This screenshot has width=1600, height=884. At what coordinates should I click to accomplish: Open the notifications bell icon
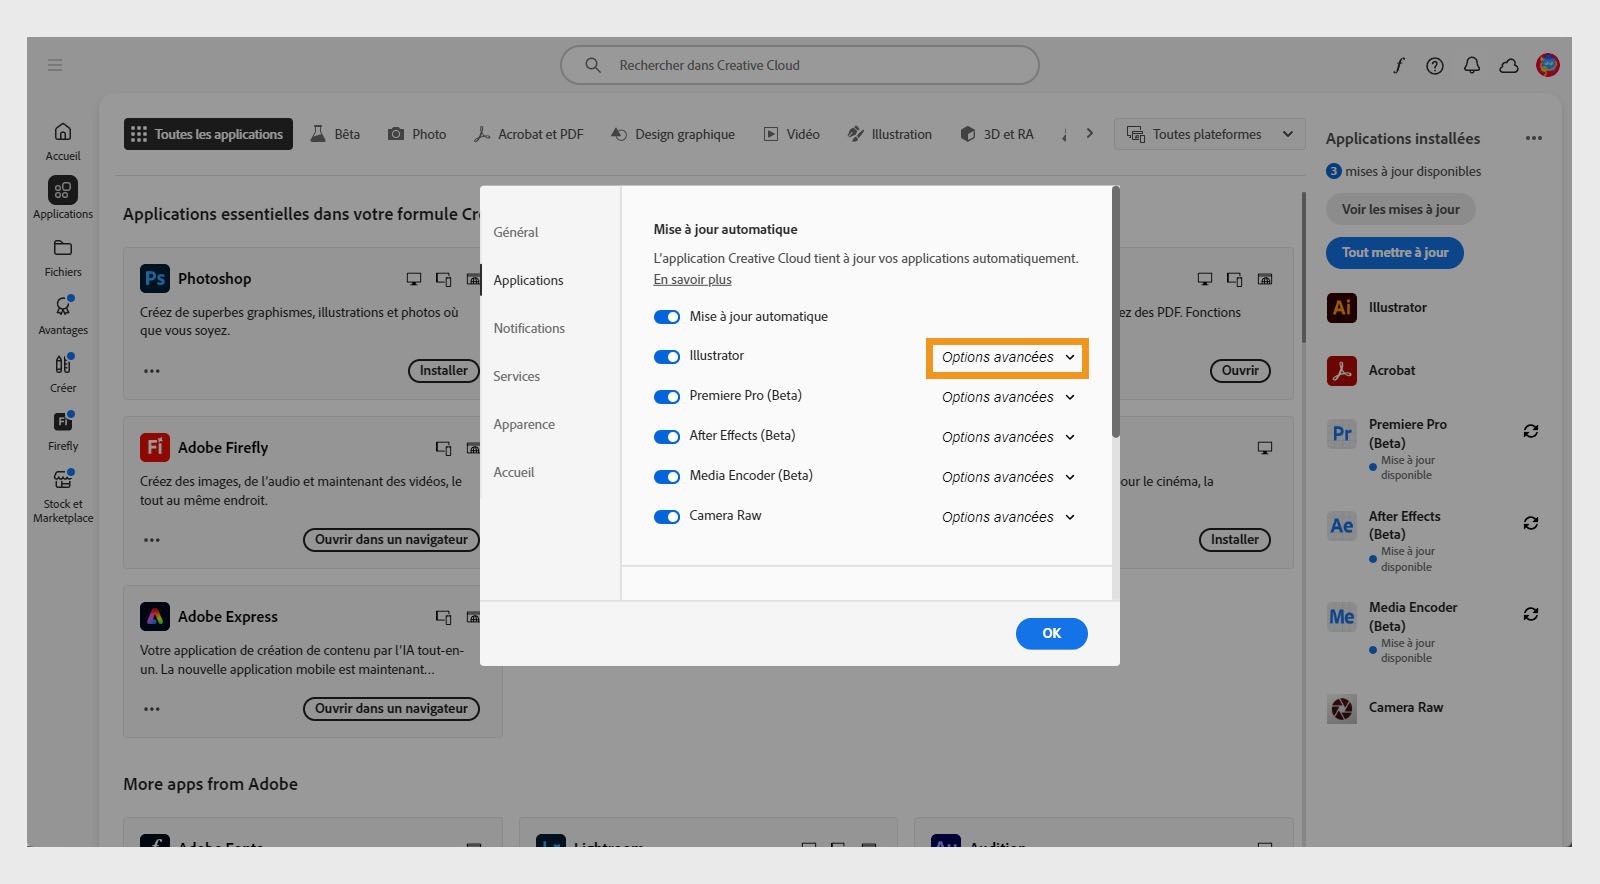(1472, 65)
